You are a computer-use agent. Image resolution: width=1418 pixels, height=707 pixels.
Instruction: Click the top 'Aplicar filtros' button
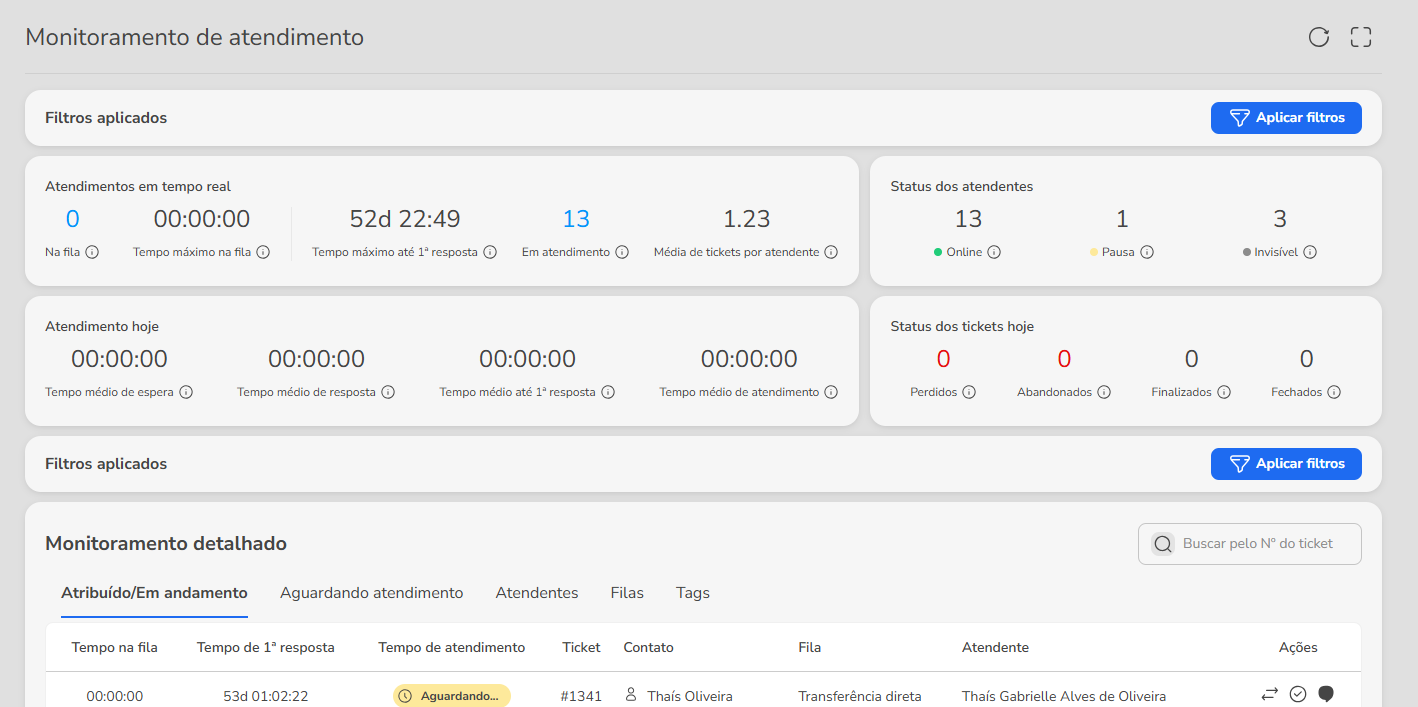click(x=1285, y=118)
